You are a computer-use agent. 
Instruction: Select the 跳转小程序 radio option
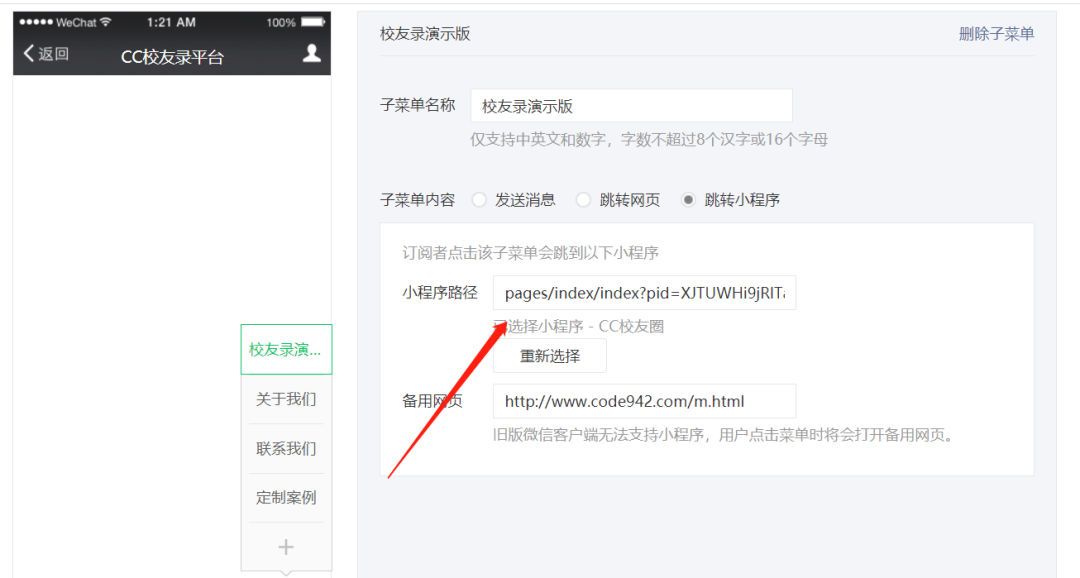(x=688, y=200)
